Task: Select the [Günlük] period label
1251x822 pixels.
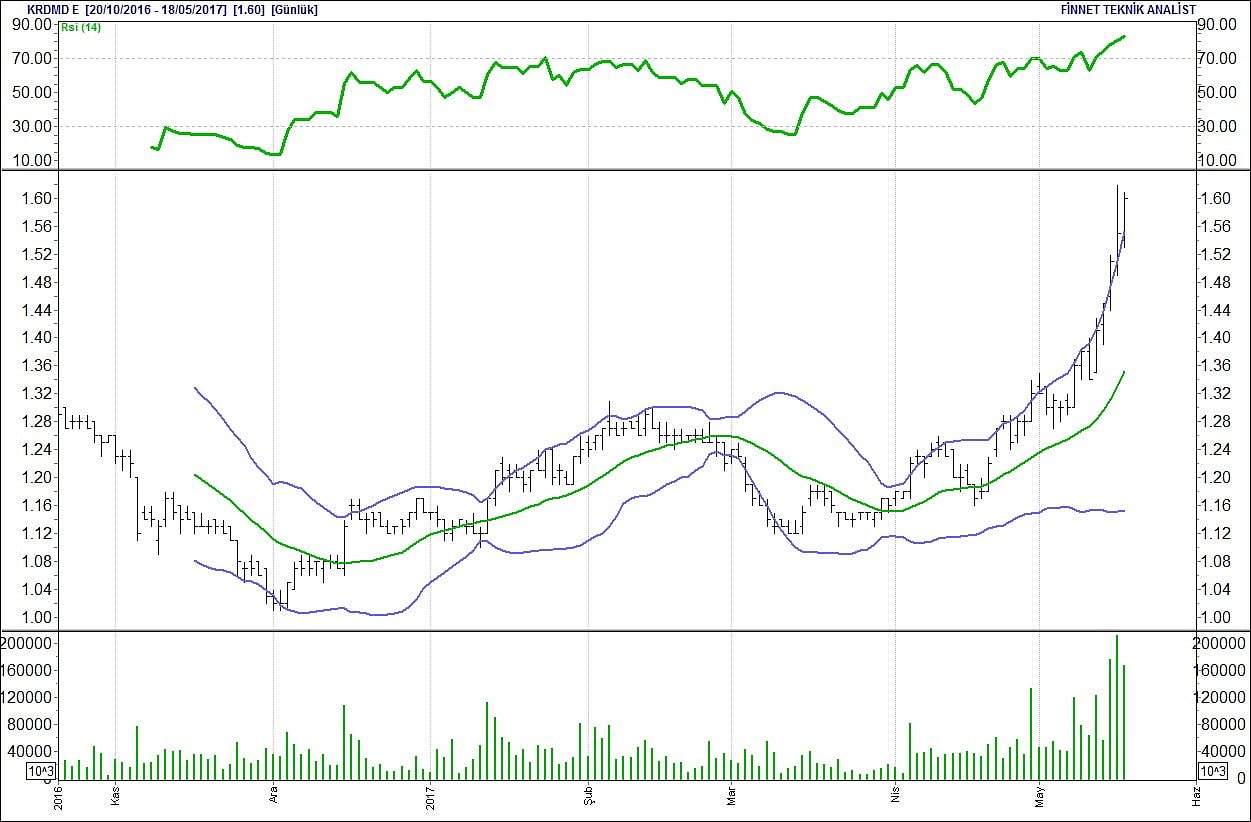Action: [294, 9]
